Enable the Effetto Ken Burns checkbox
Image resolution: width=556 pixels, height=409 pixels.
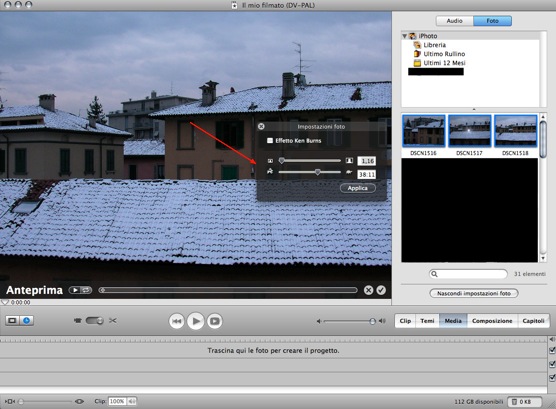[270, 140]
